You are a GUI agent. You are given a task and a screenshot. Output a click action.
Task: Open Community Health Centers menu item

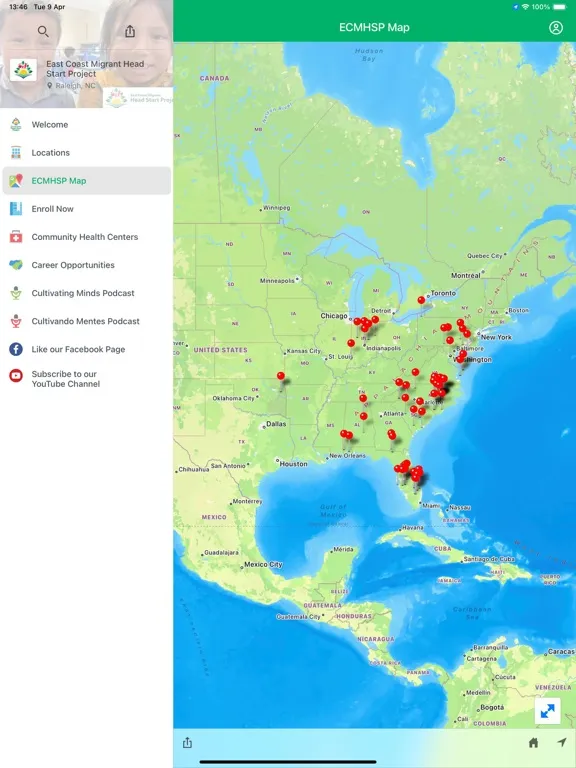point(87,237)
